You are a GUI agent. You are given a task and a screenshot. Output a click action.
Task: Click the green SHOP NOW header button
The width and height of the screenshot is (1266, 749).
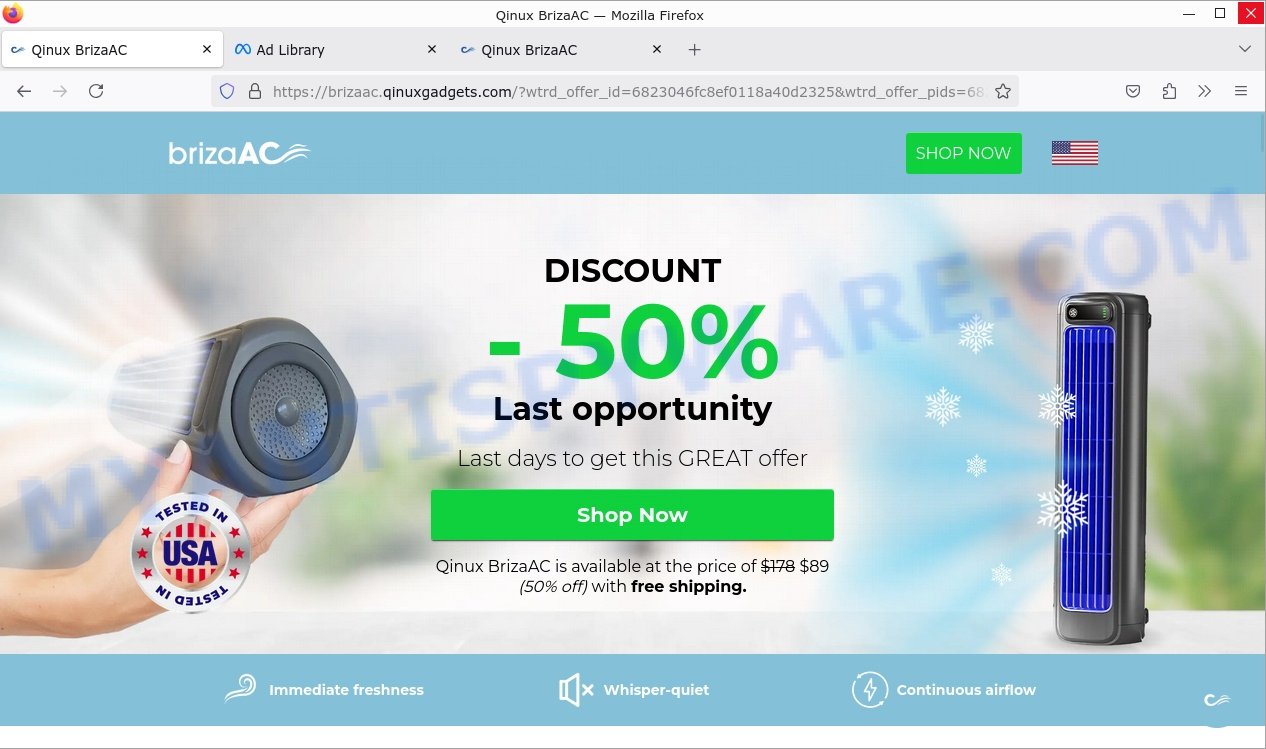(x=964, y=153)
